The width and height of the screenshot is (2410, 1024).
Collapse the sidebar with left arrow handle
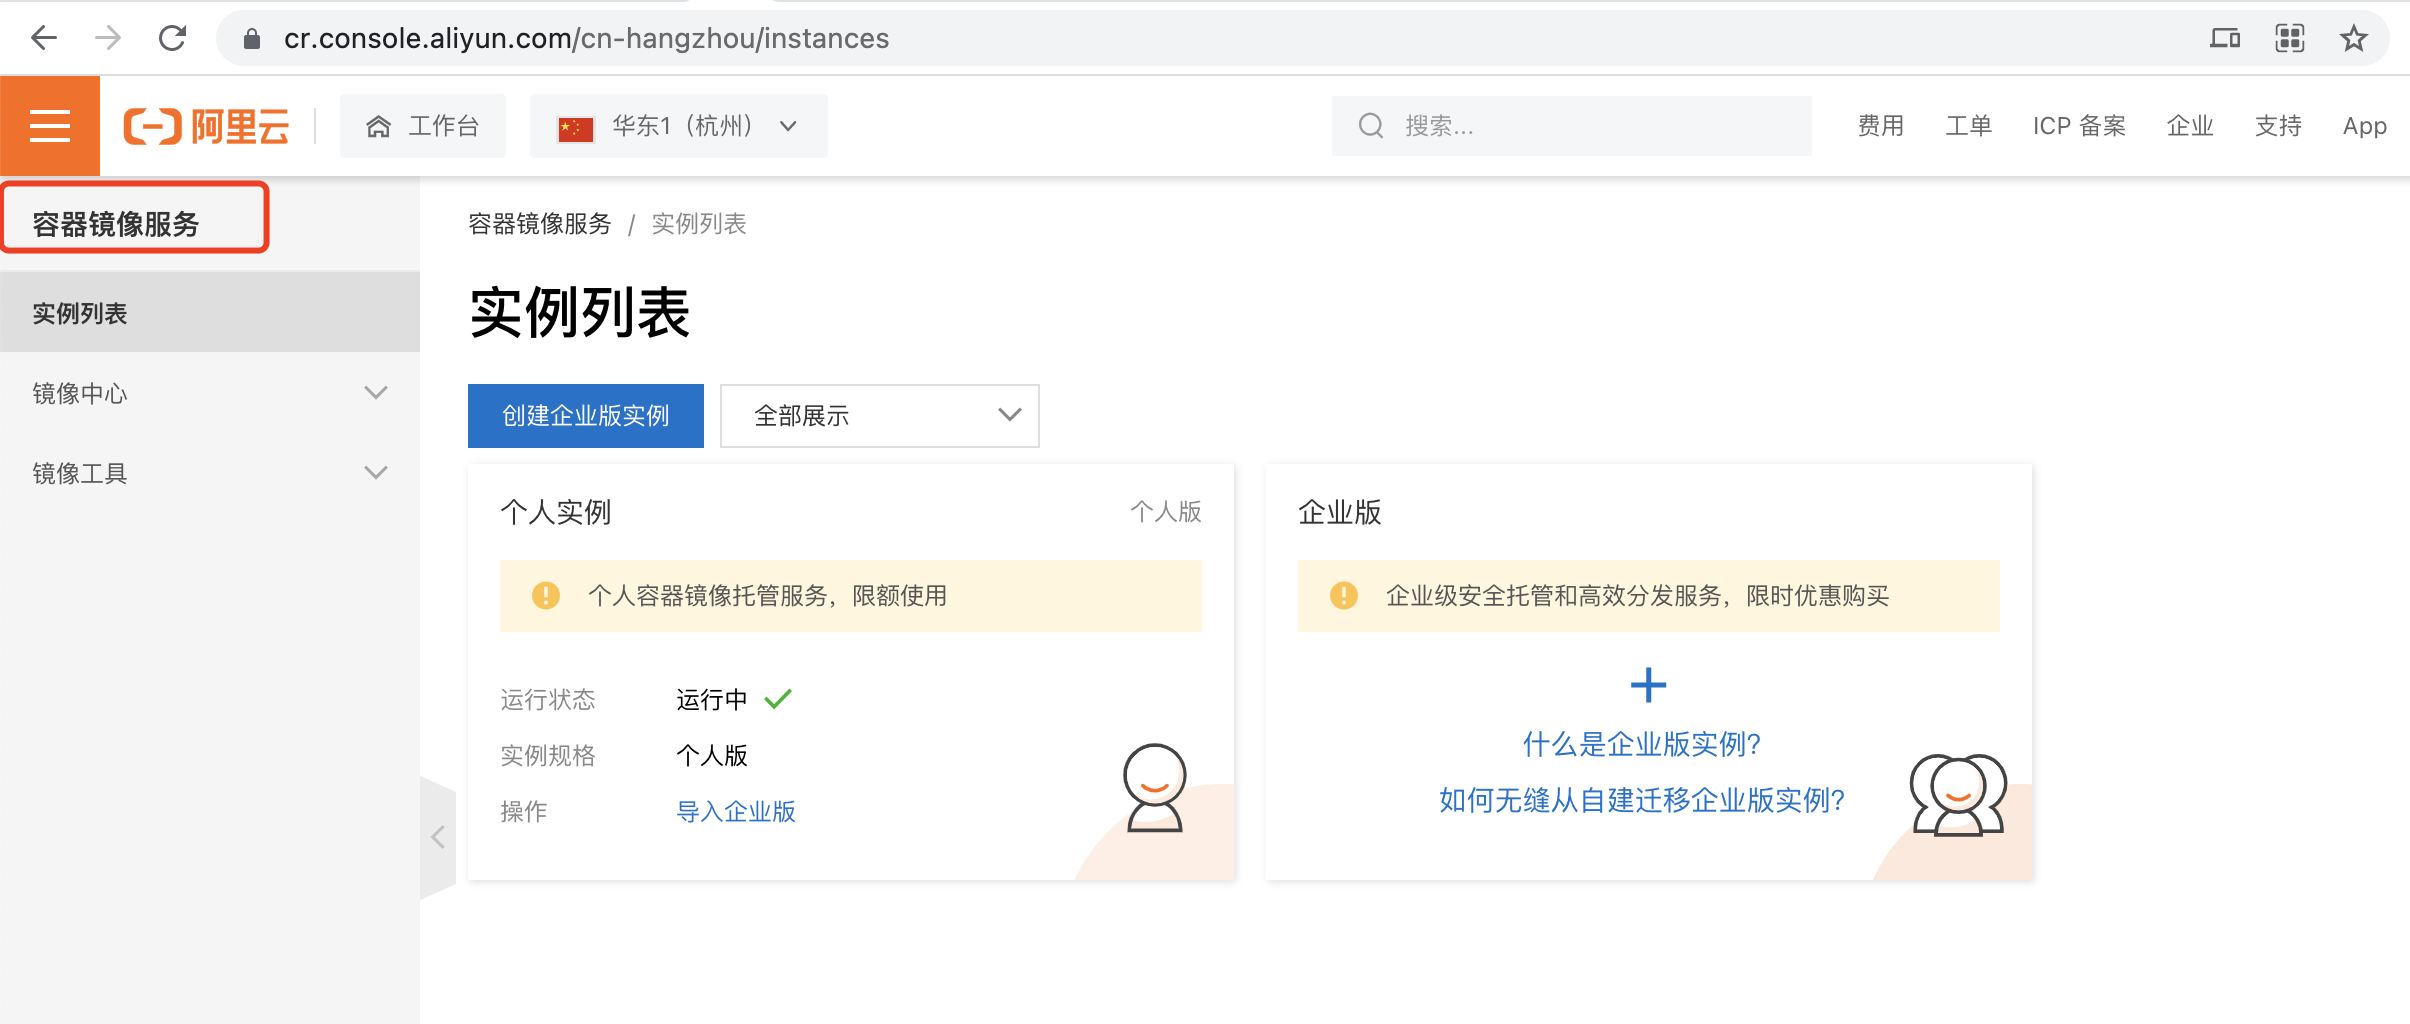[438, 837]
